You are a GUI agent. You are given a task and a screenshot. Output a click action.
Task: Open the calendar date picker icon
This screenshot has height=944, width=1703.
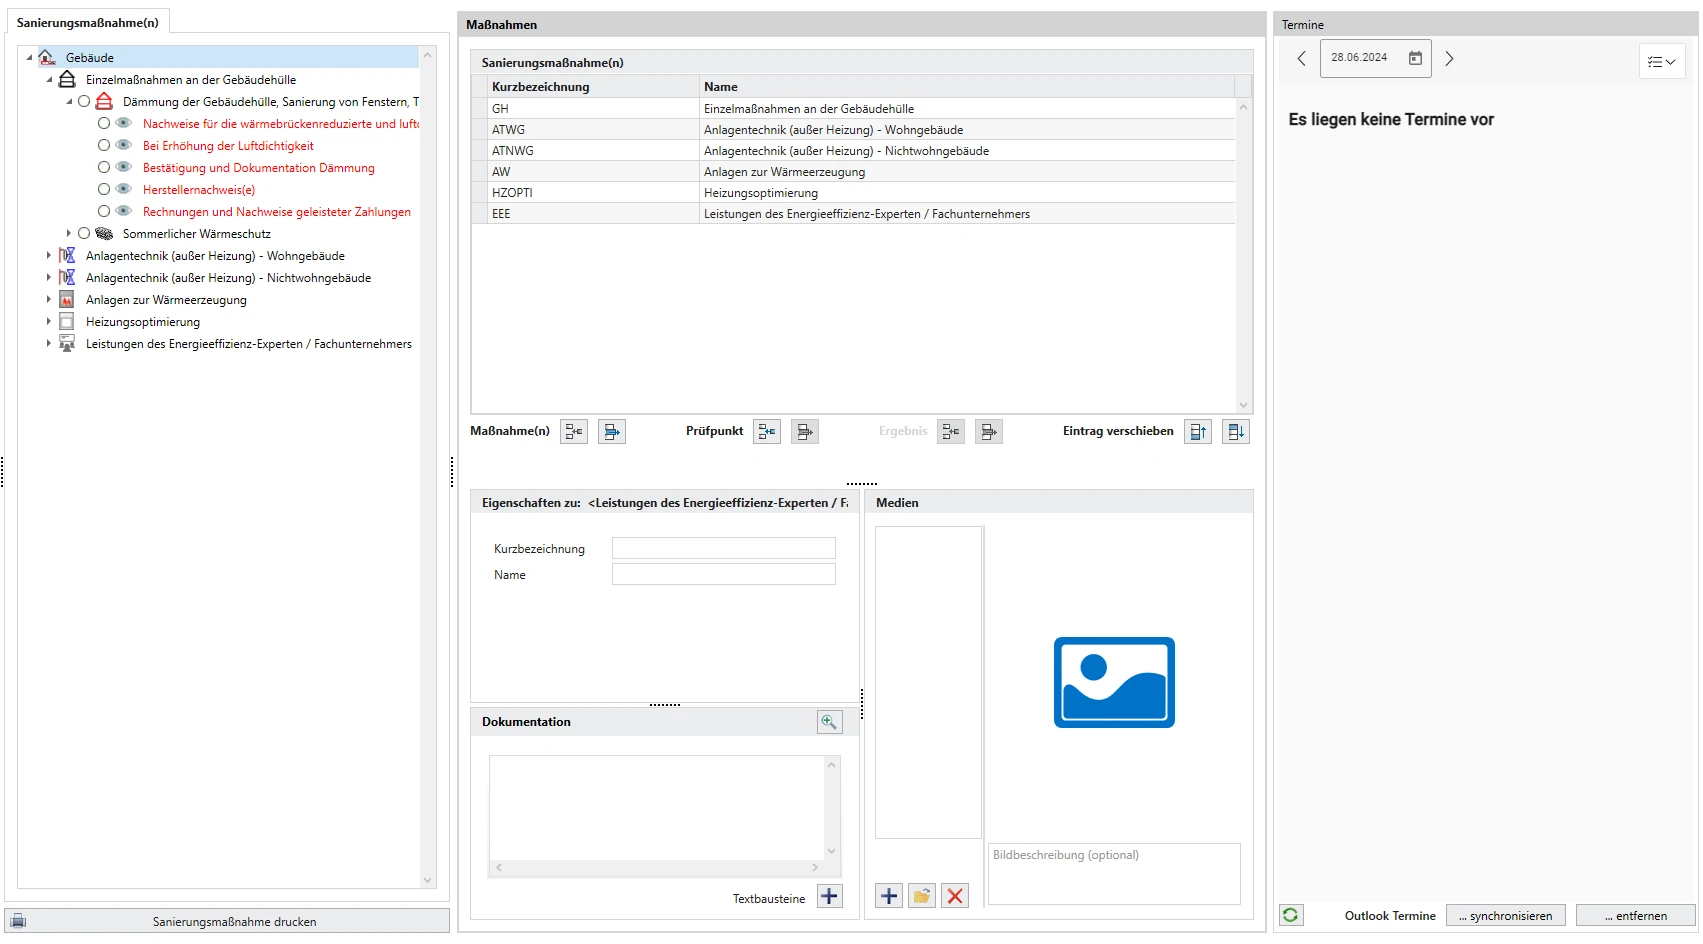point(1415,59)
